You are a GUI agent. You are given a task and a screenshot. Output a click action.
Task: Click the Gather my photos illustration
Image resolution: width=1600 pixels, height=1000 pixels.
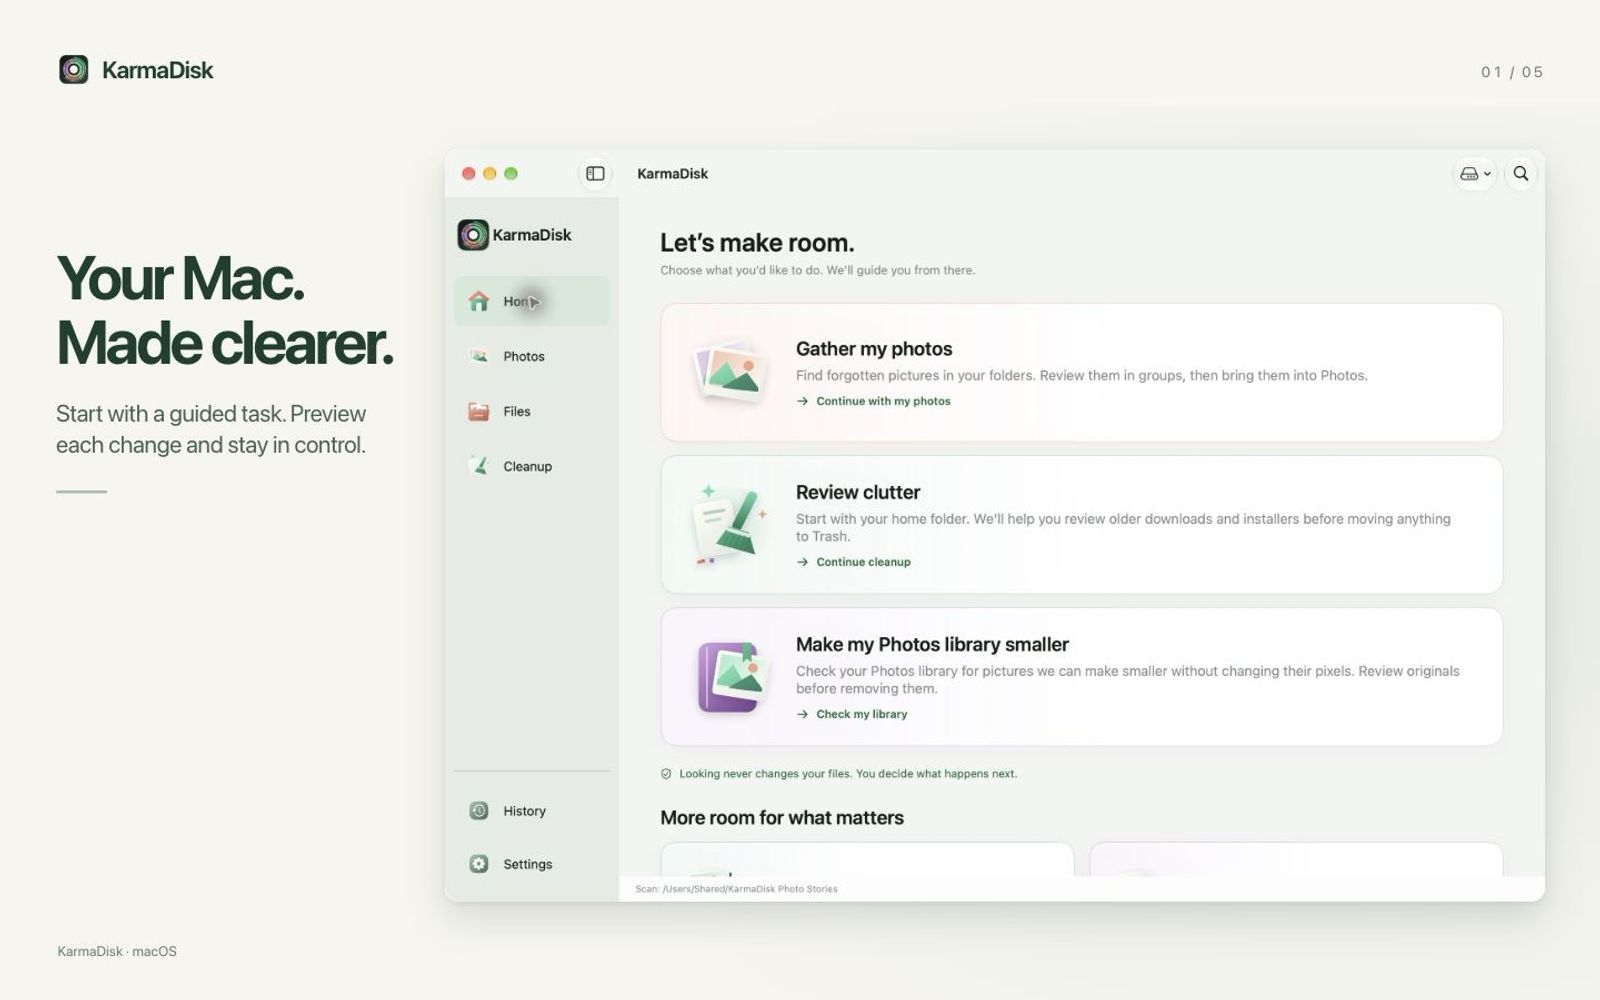click(731, 372)
